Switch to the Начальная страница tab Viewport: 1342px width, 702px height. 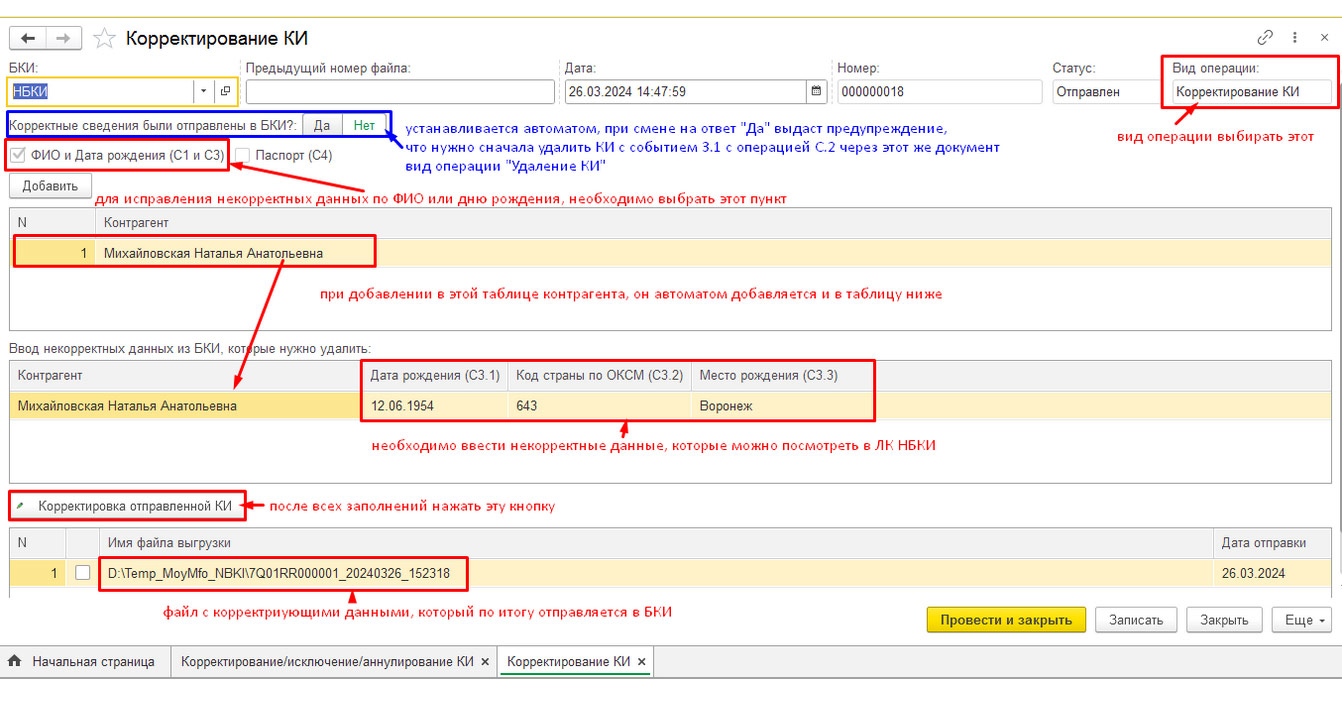point(84,662)
